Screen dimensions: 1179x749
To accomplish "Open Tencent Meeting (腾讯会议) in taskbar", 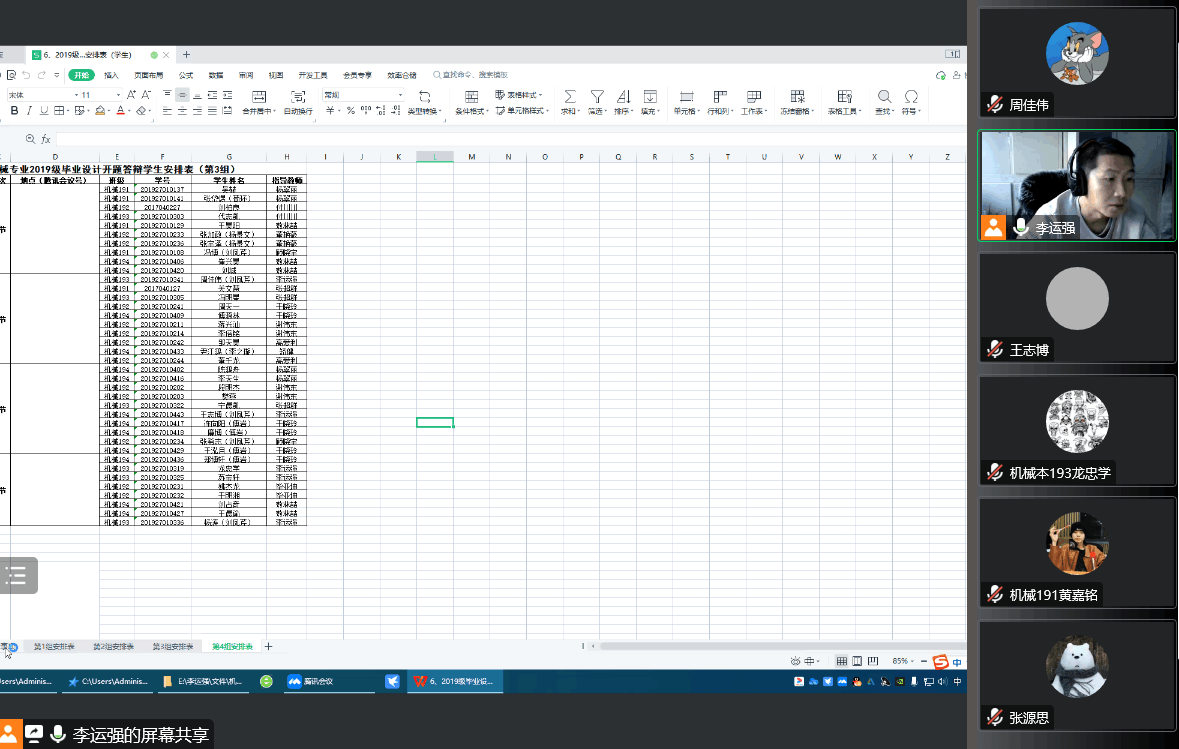I will 310,682.
